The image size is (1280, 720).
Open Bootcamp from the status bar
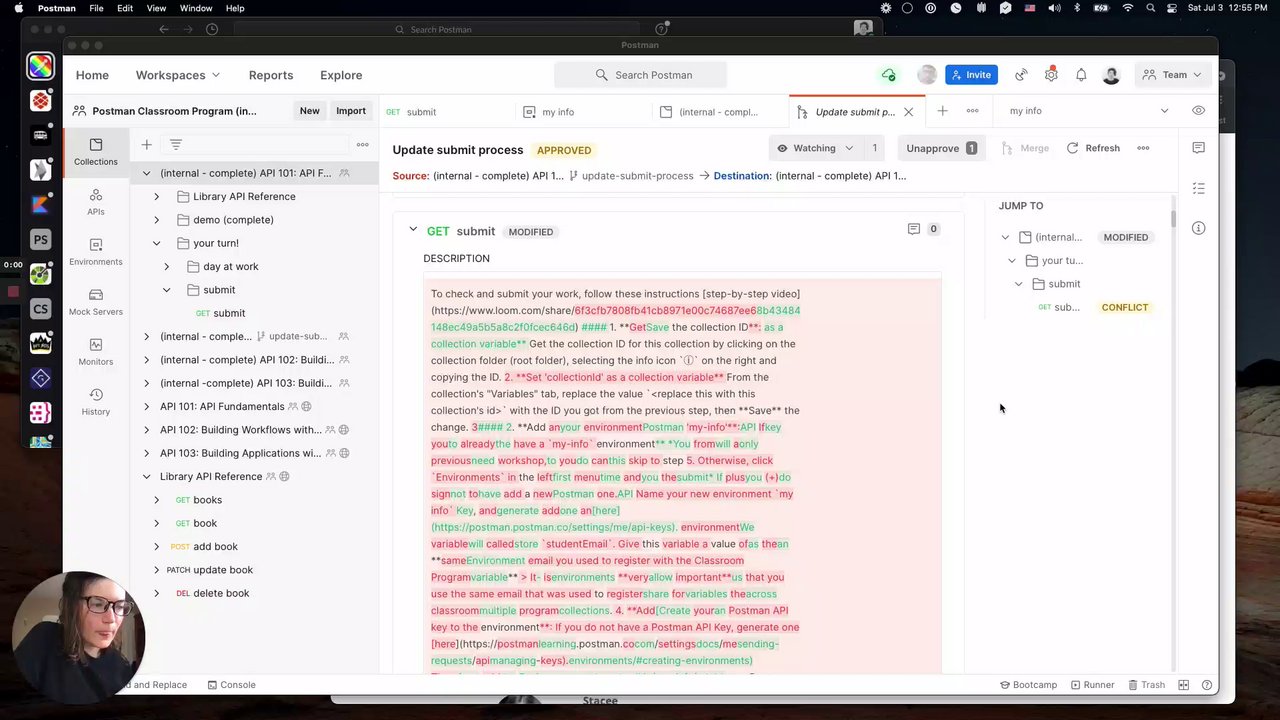(1028, 685)
